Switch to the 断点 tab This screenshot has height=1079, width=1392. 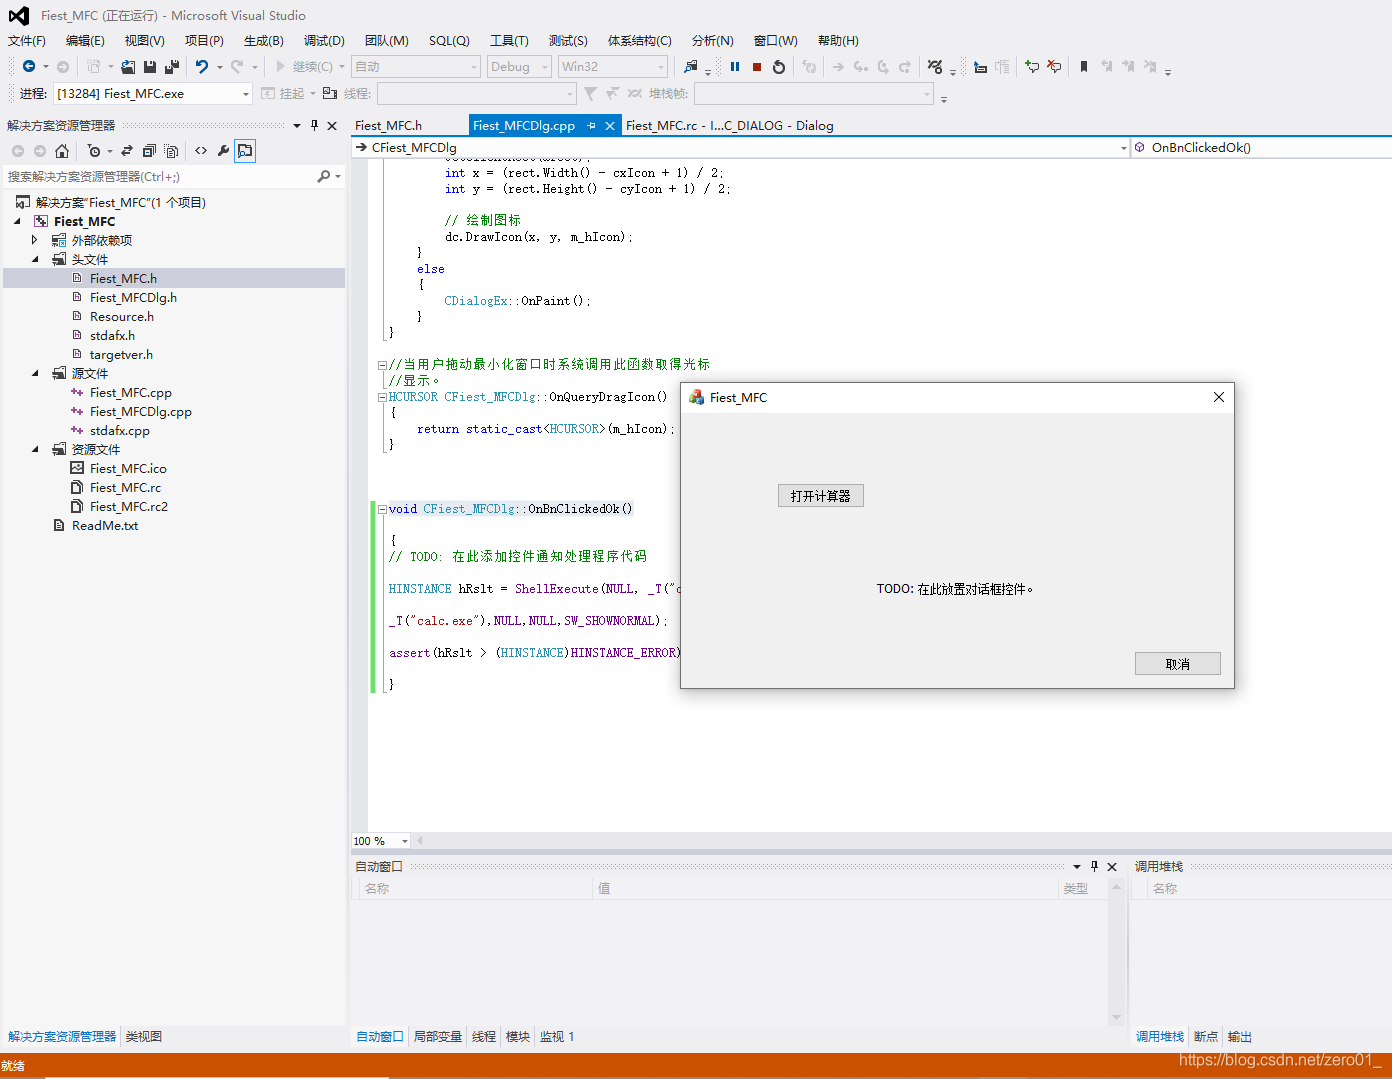(1206, 1036)
